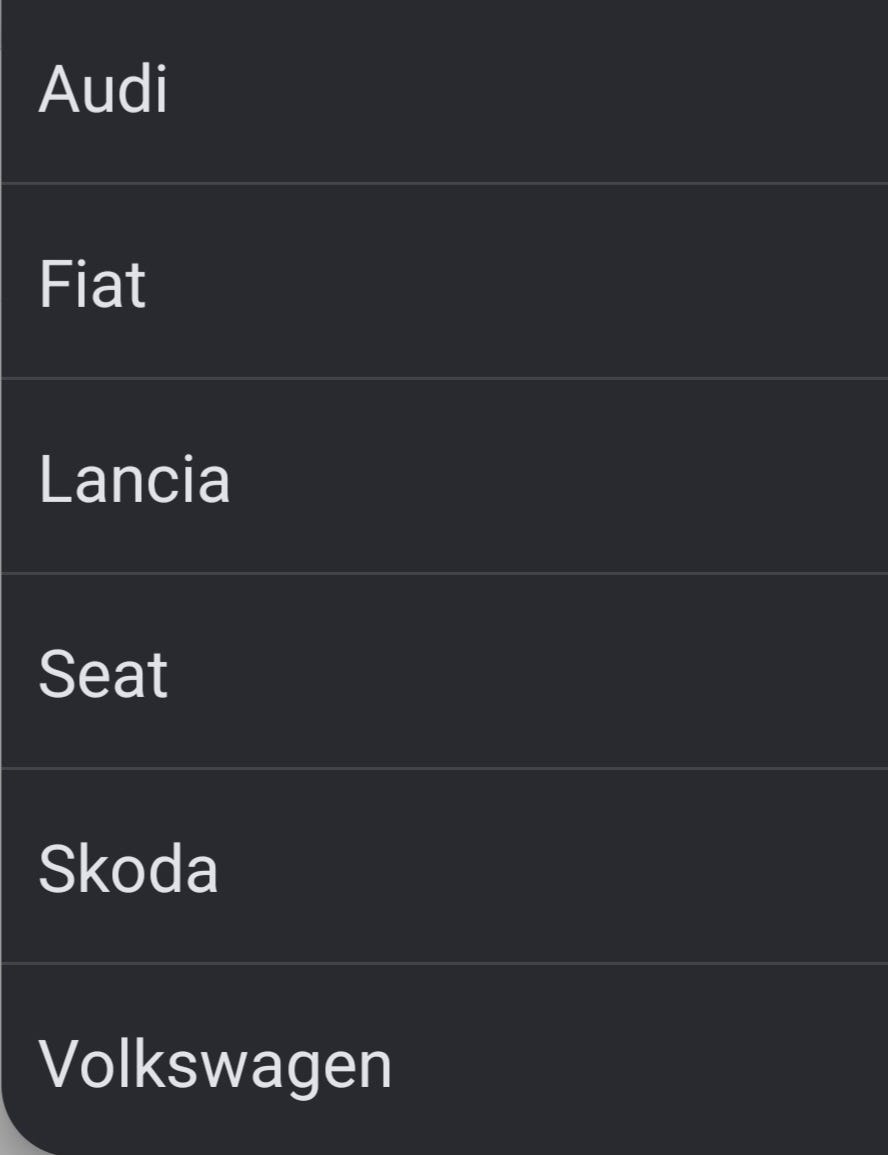The image size is (888, 1155).
Task: Set the car make to Audi
Action: pyautogui.click(x=104, y=90)
